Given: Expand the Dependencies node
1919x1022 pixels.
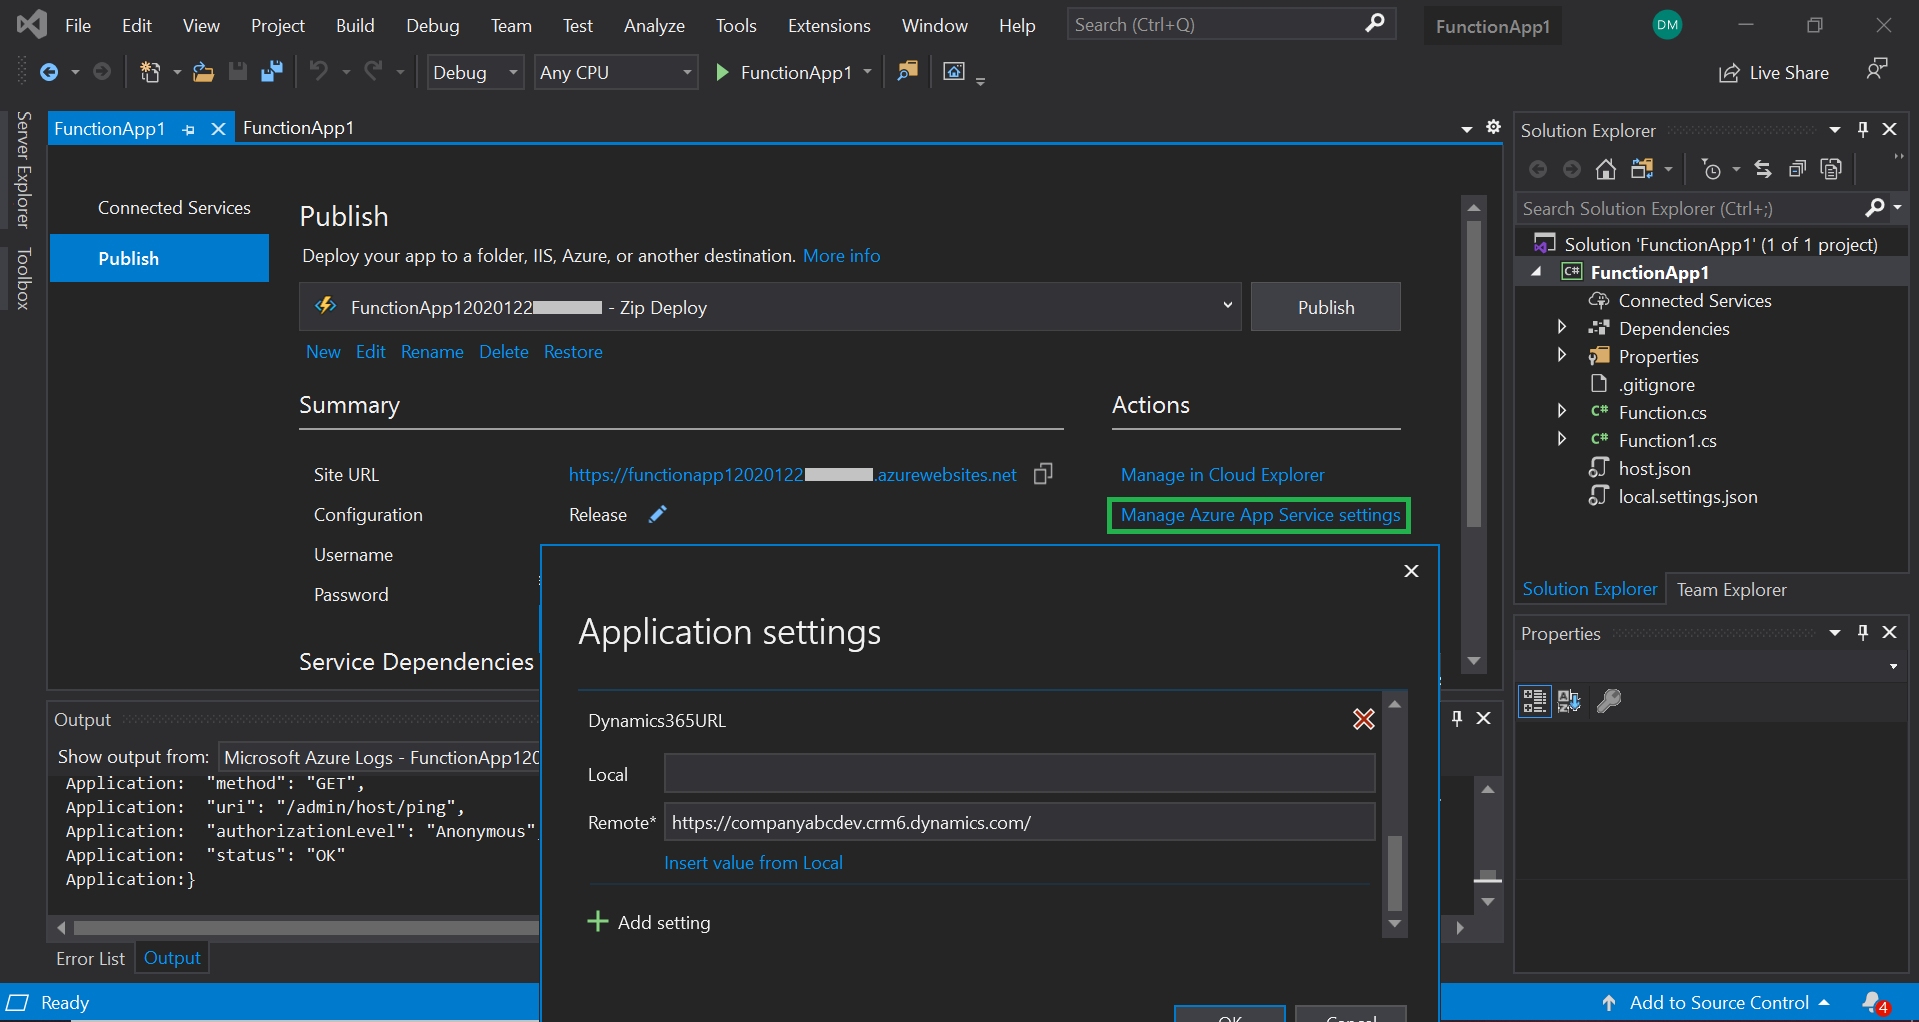Looking at the screenshot, I should 1562,327.
